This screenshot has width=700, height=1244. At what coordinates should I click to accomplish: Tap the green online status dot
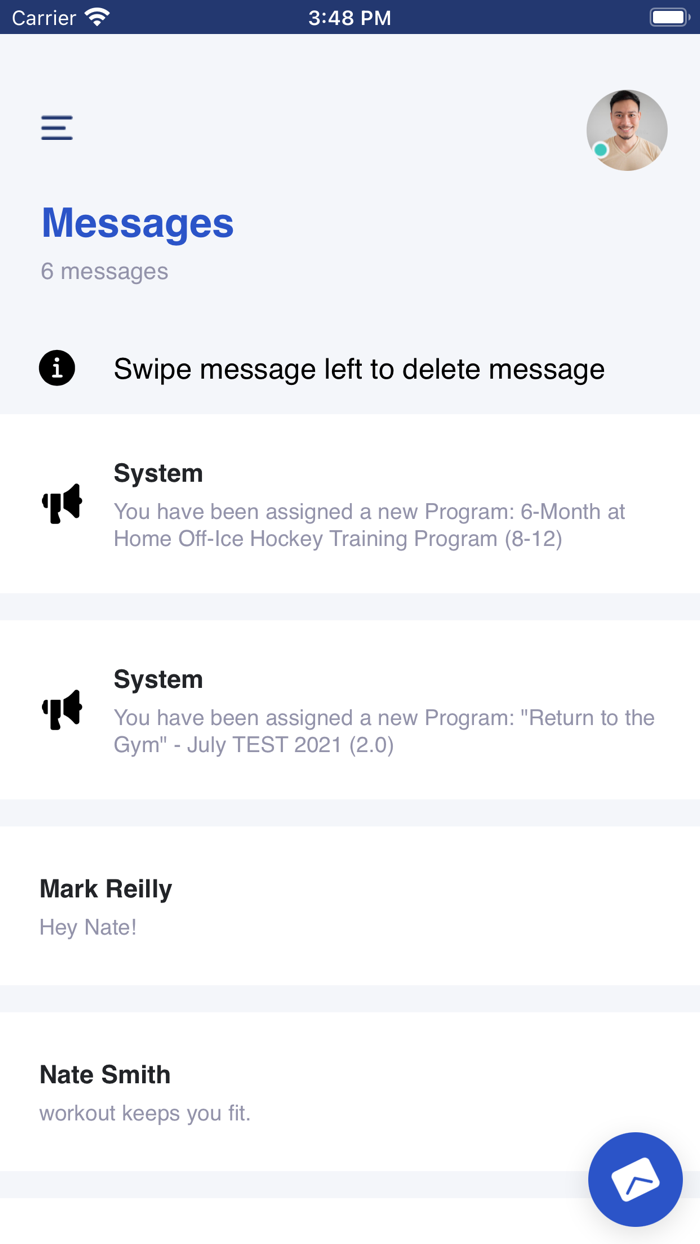click(x=600, y=150)
